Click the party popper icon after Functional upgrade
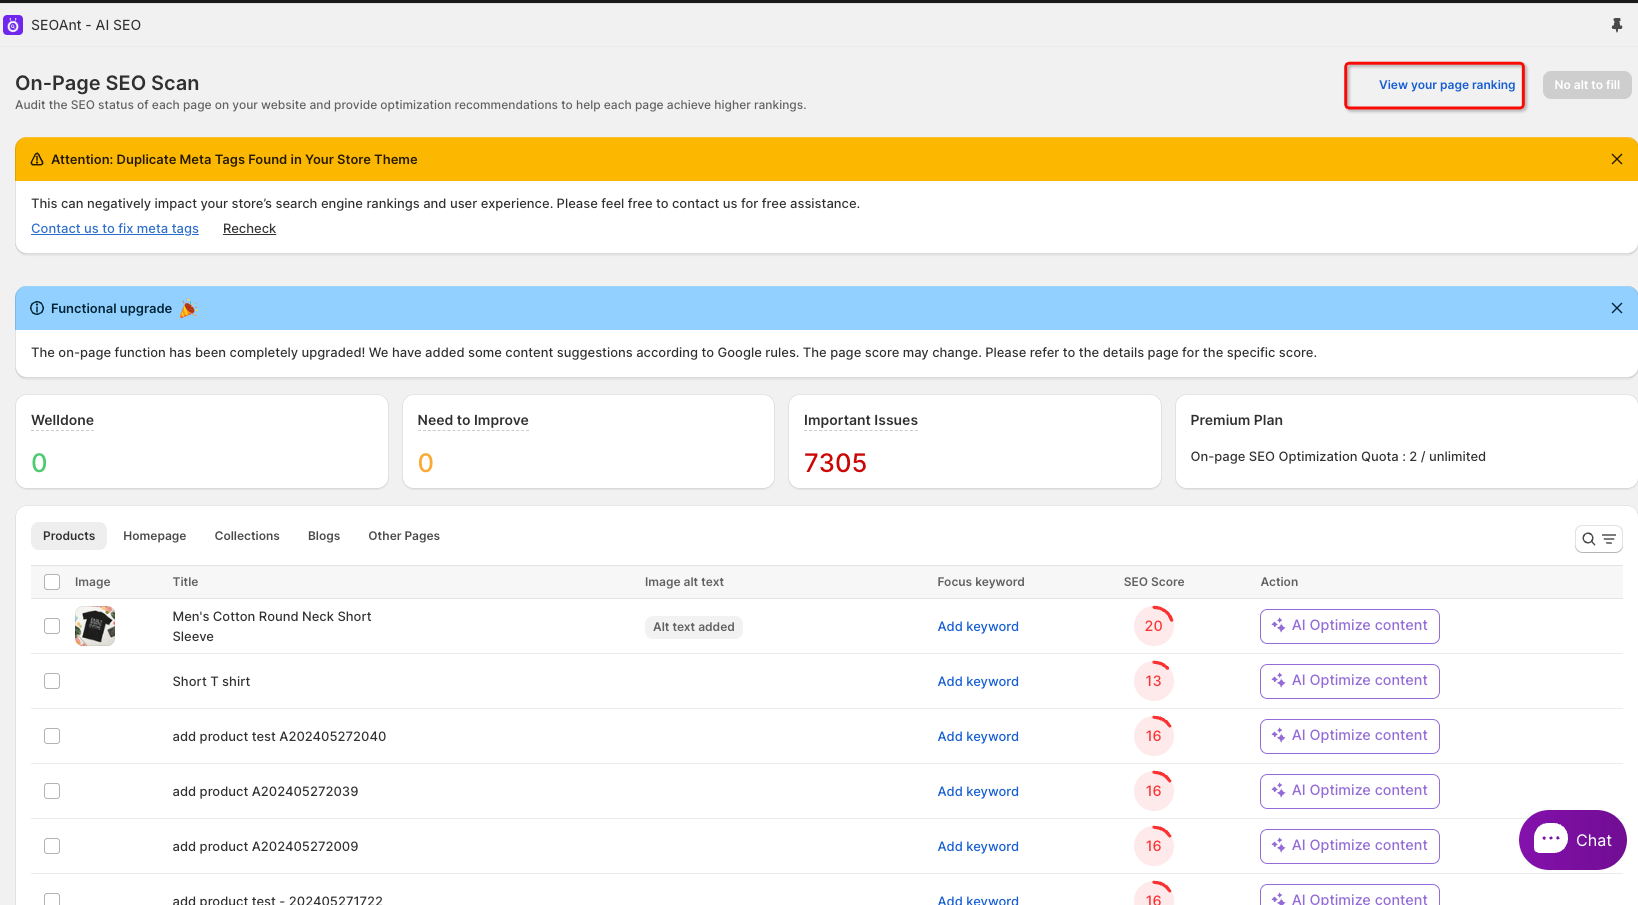1638x905 pixels. [x=188, y=309]
